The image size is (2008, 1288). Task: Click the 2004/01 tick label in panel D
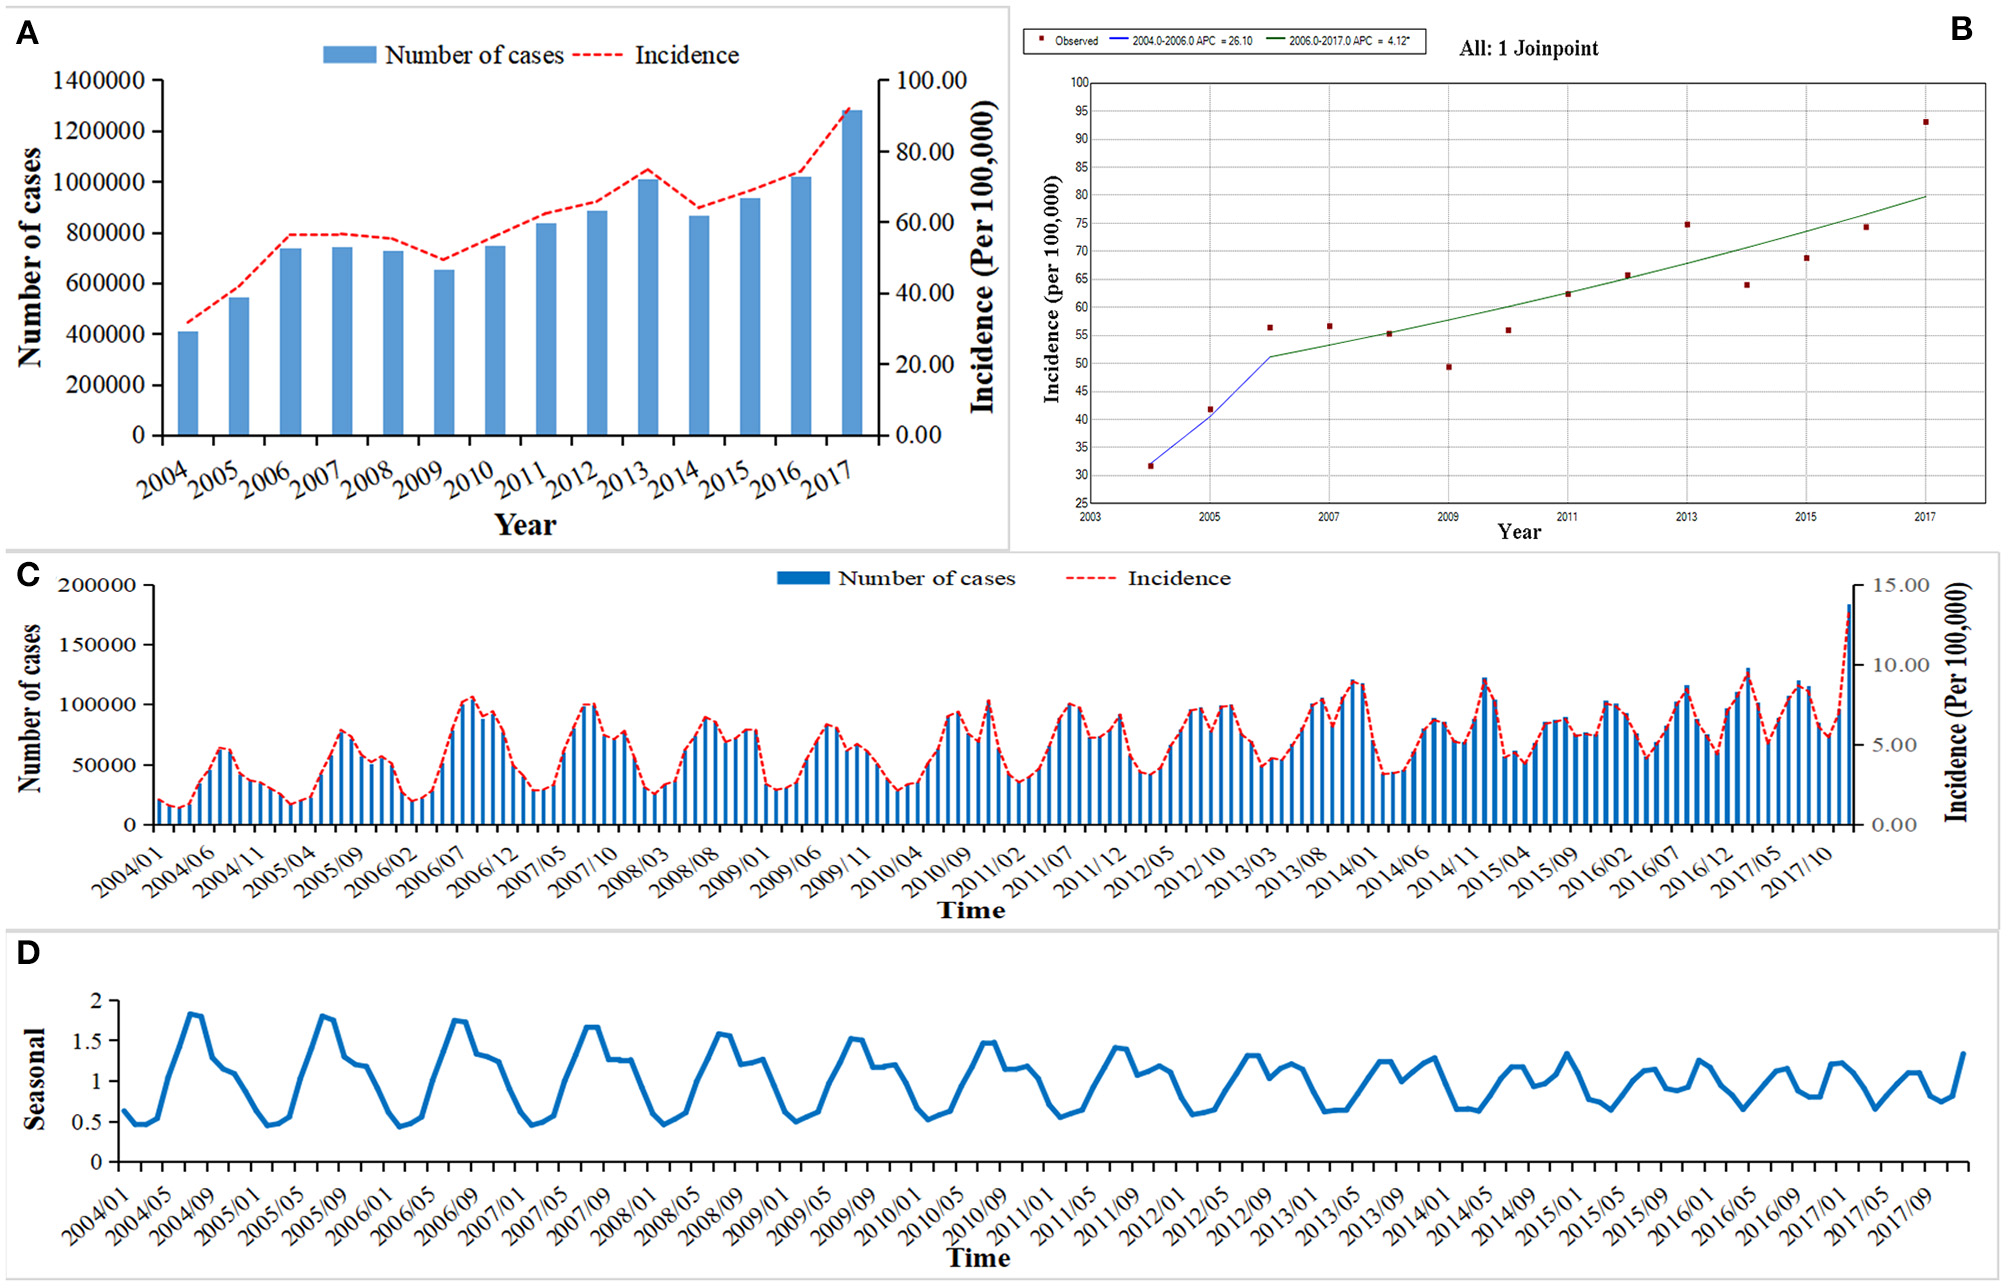pyautogui.click(x=95, y=1216)
